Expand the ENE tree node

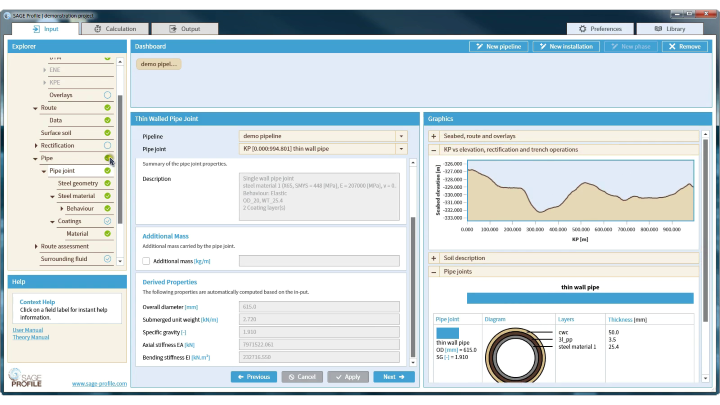45,70
